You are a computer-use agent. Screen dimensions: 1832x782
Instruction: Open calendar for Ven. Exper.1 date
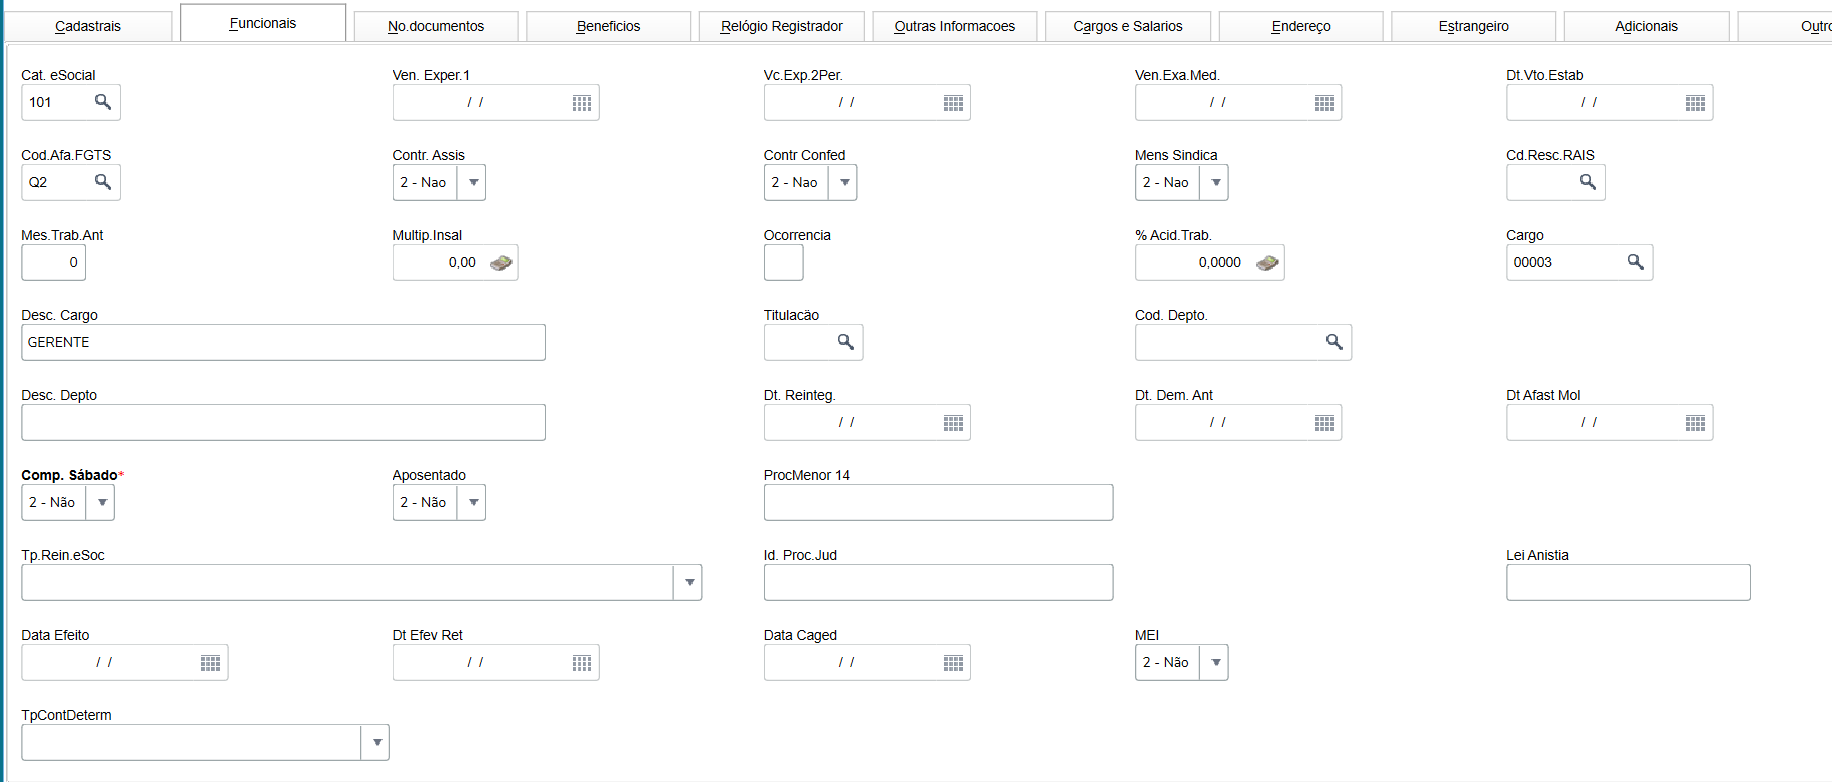582,103
